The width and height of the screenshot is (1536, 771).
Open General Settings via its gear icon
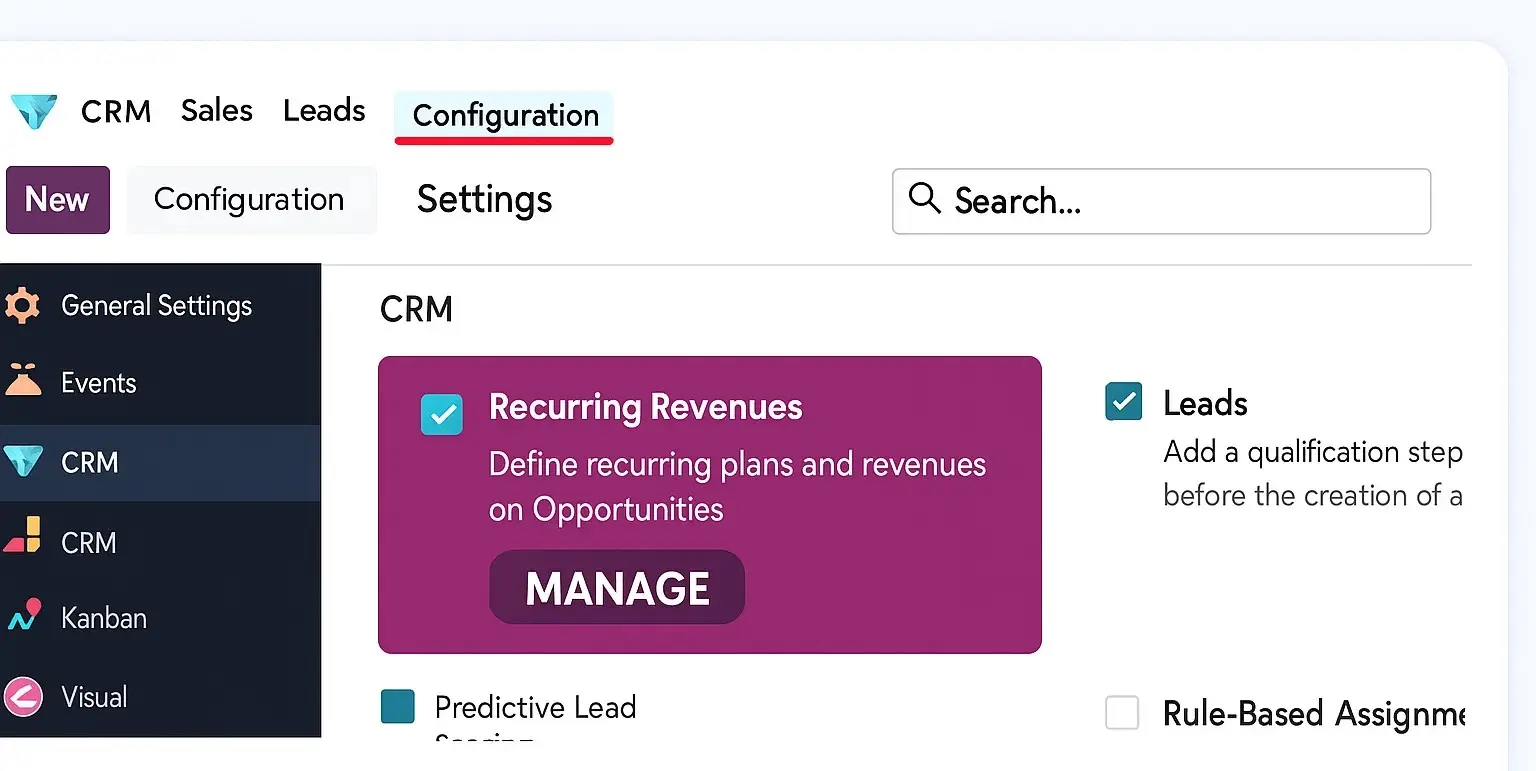(x=21, y=305)
